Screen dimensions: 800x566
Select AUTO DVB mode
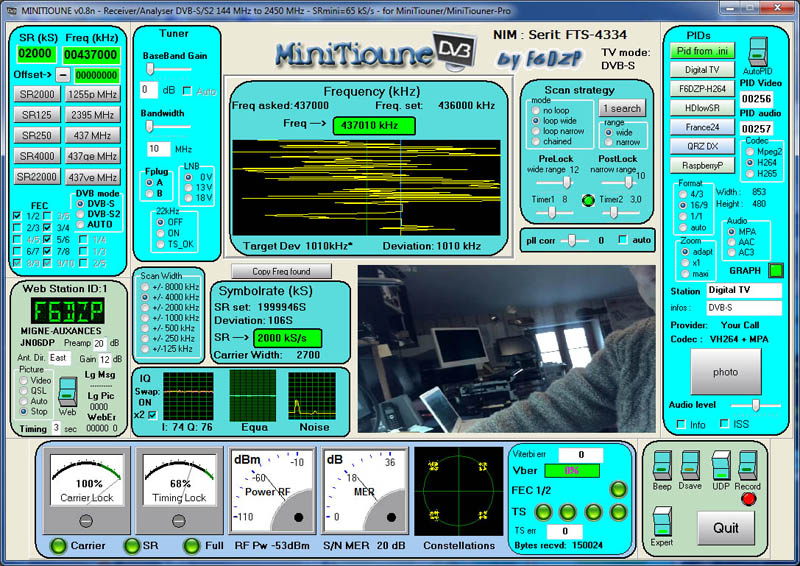coord(80,225)
